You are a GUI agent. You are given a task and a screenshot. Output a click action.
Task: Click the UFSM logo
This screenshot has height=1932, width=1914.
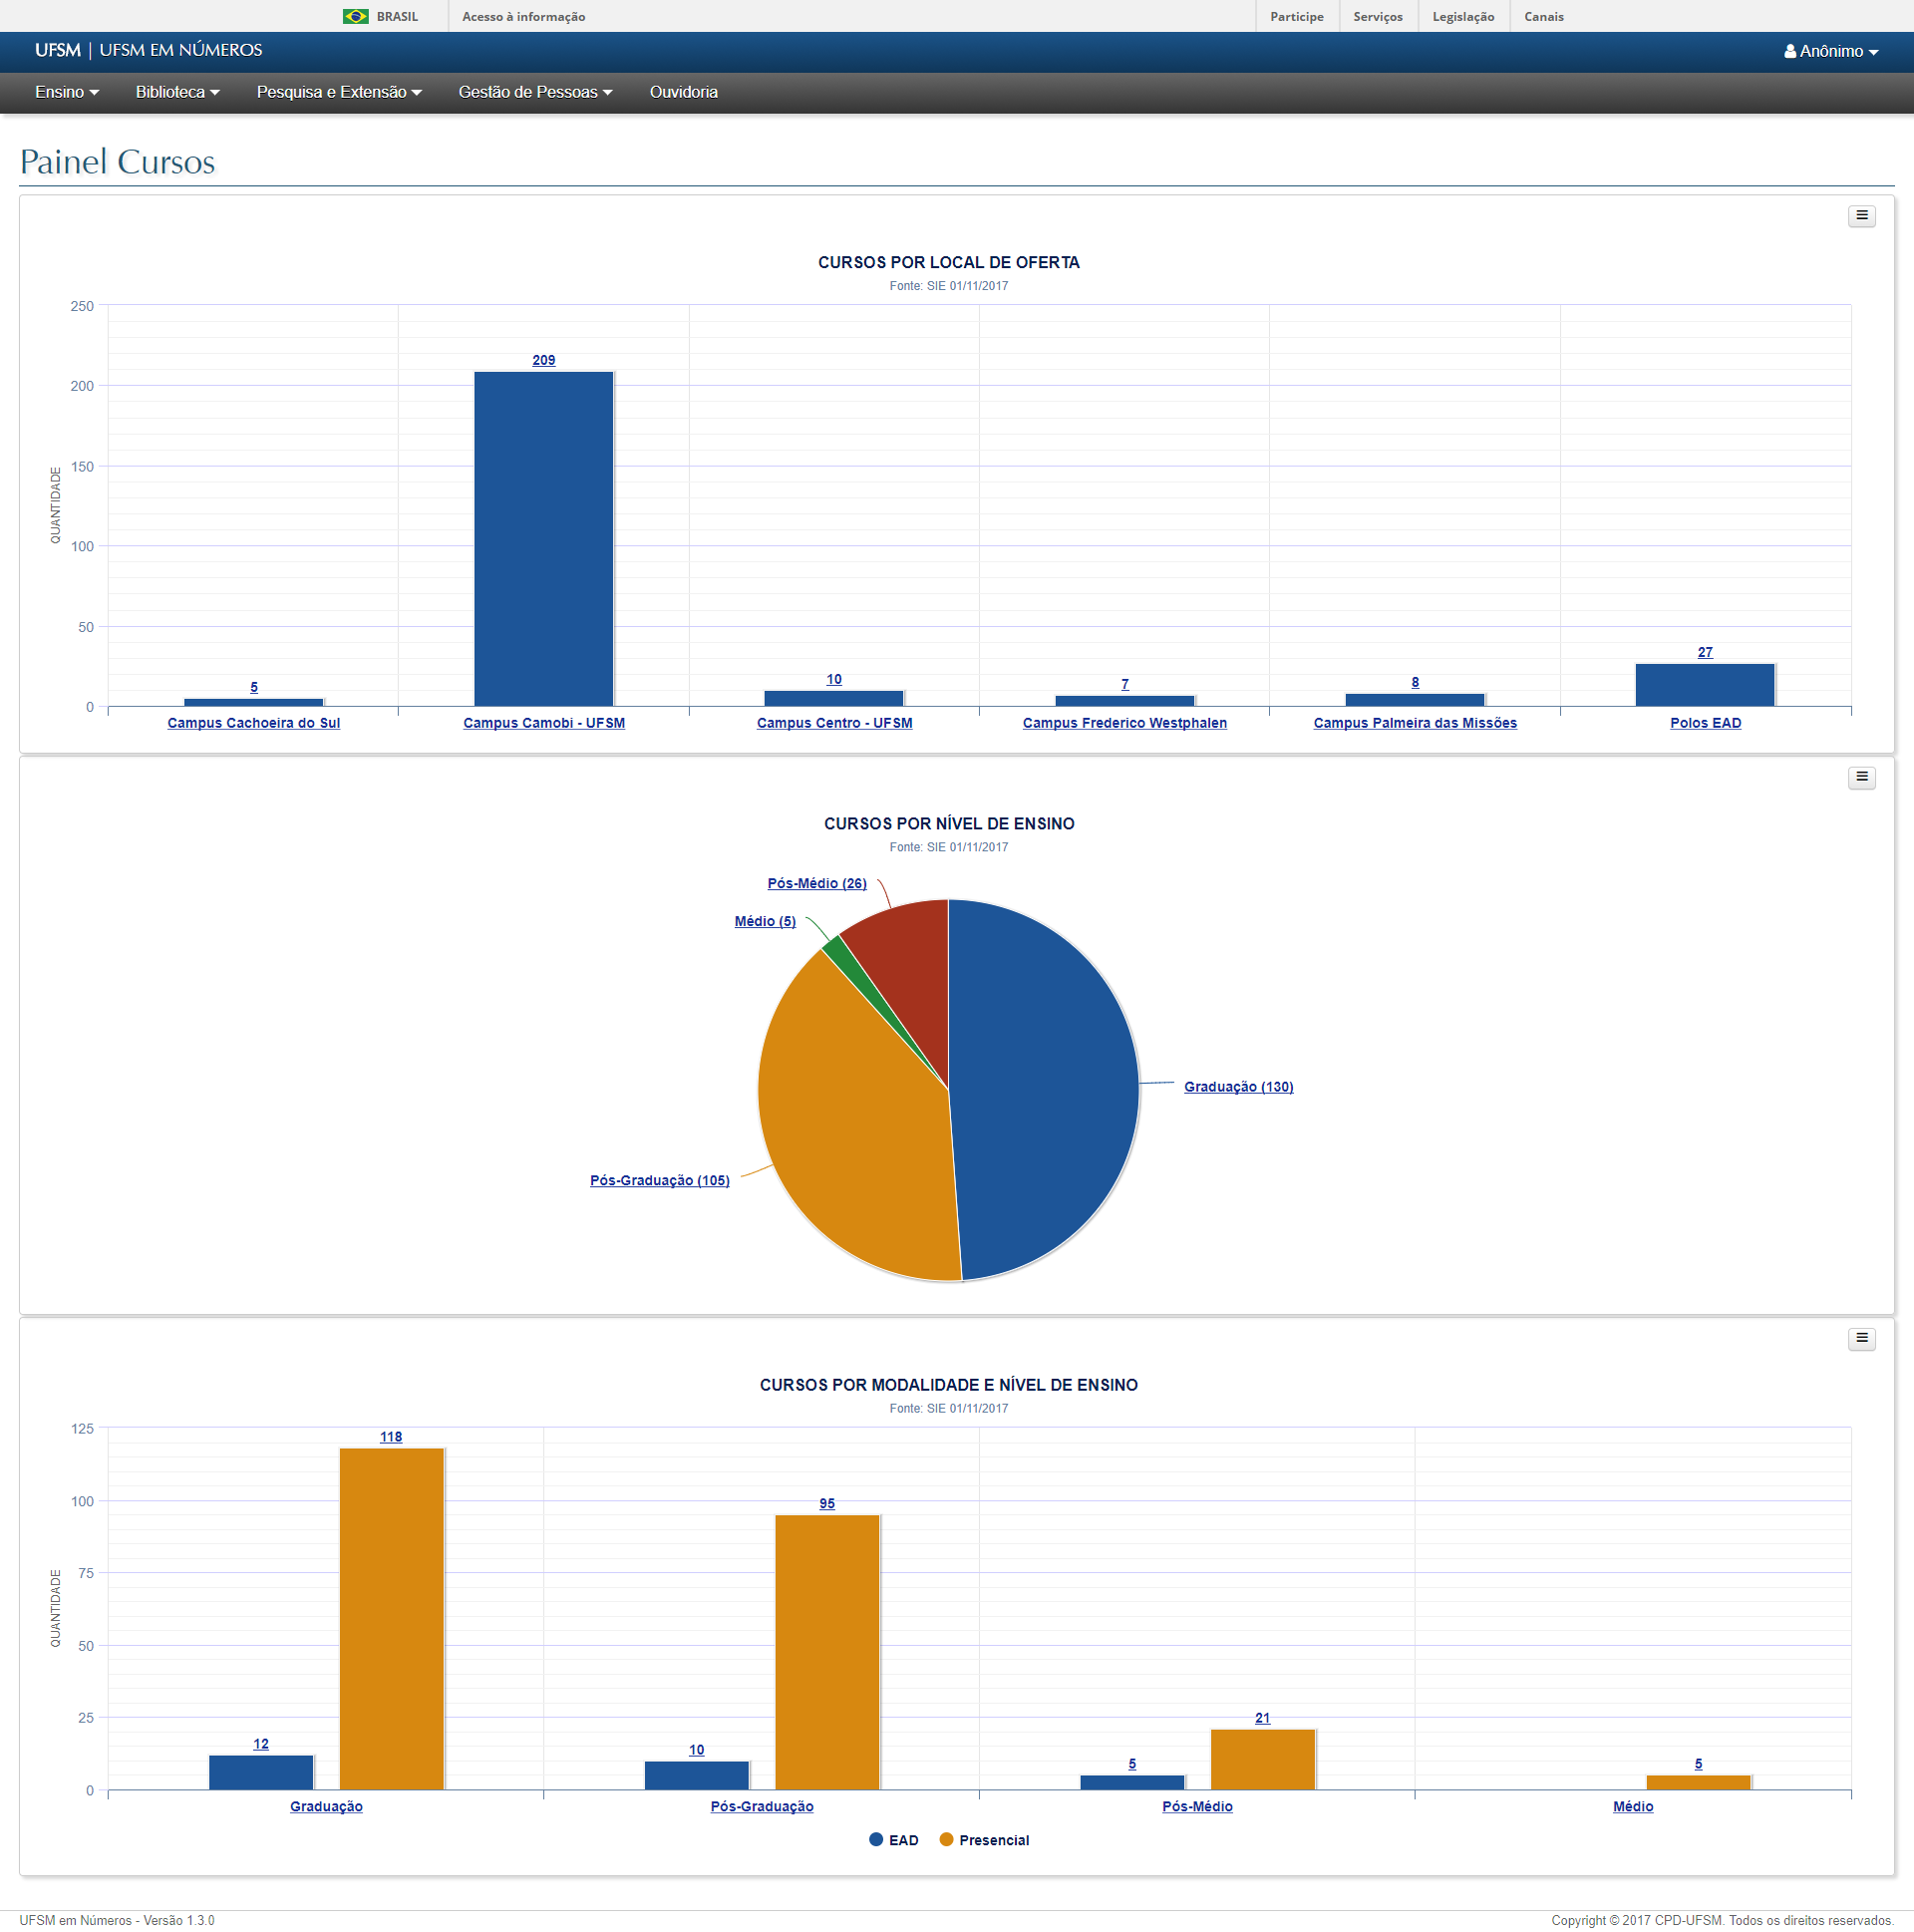pyautogui.click(x=55, y=51)
